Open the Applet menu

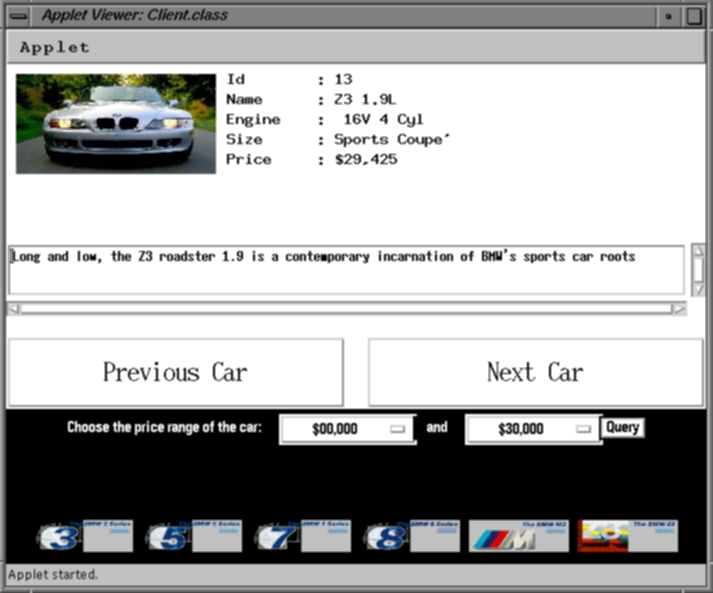[x=55, y=47]
